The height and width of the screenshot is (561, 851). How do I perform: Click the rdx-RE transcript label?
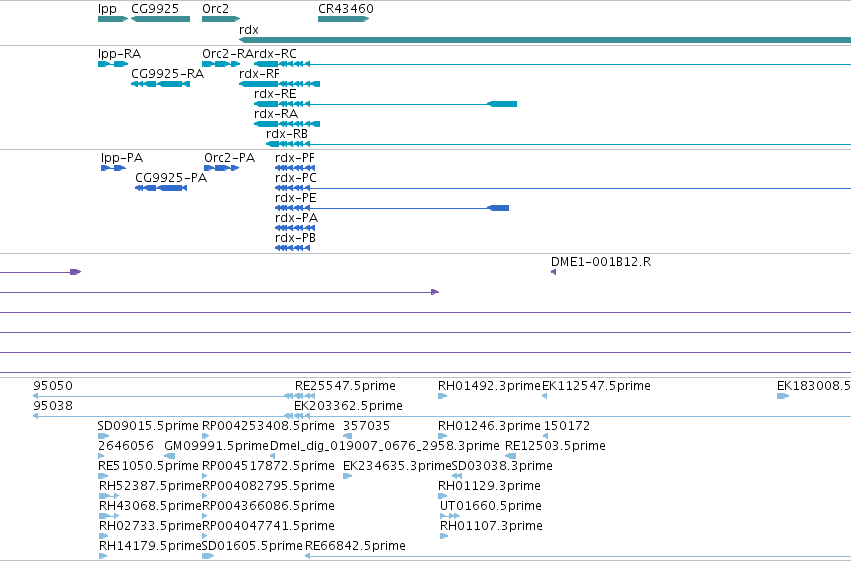[275, 94]
